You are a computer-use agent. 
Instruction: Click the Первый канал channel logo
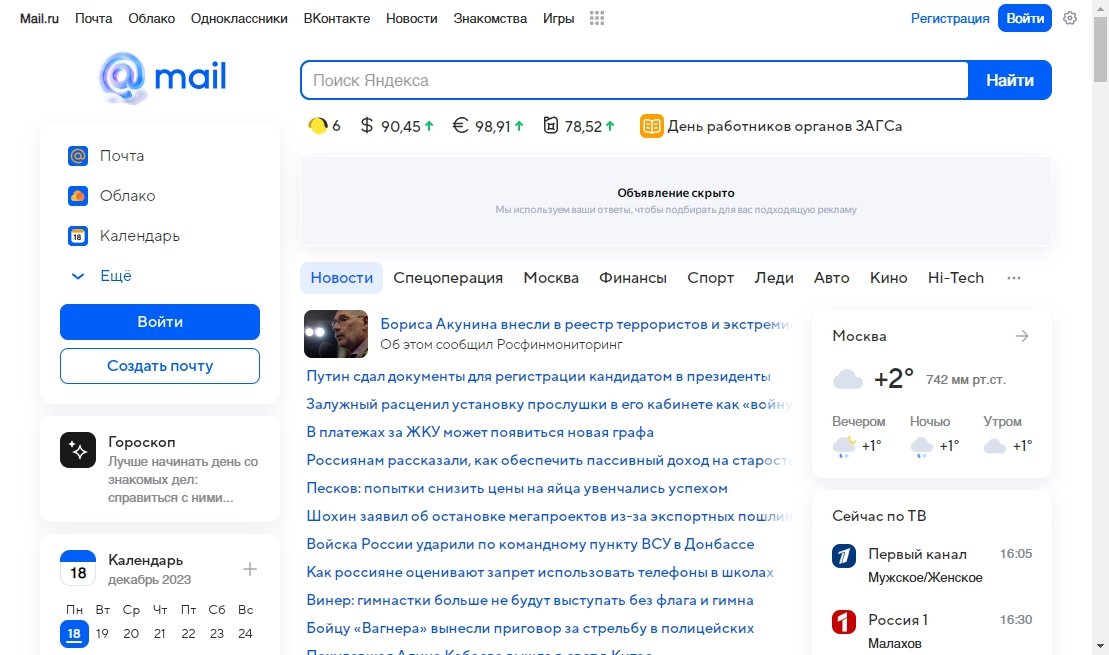(x=842, y=554)
